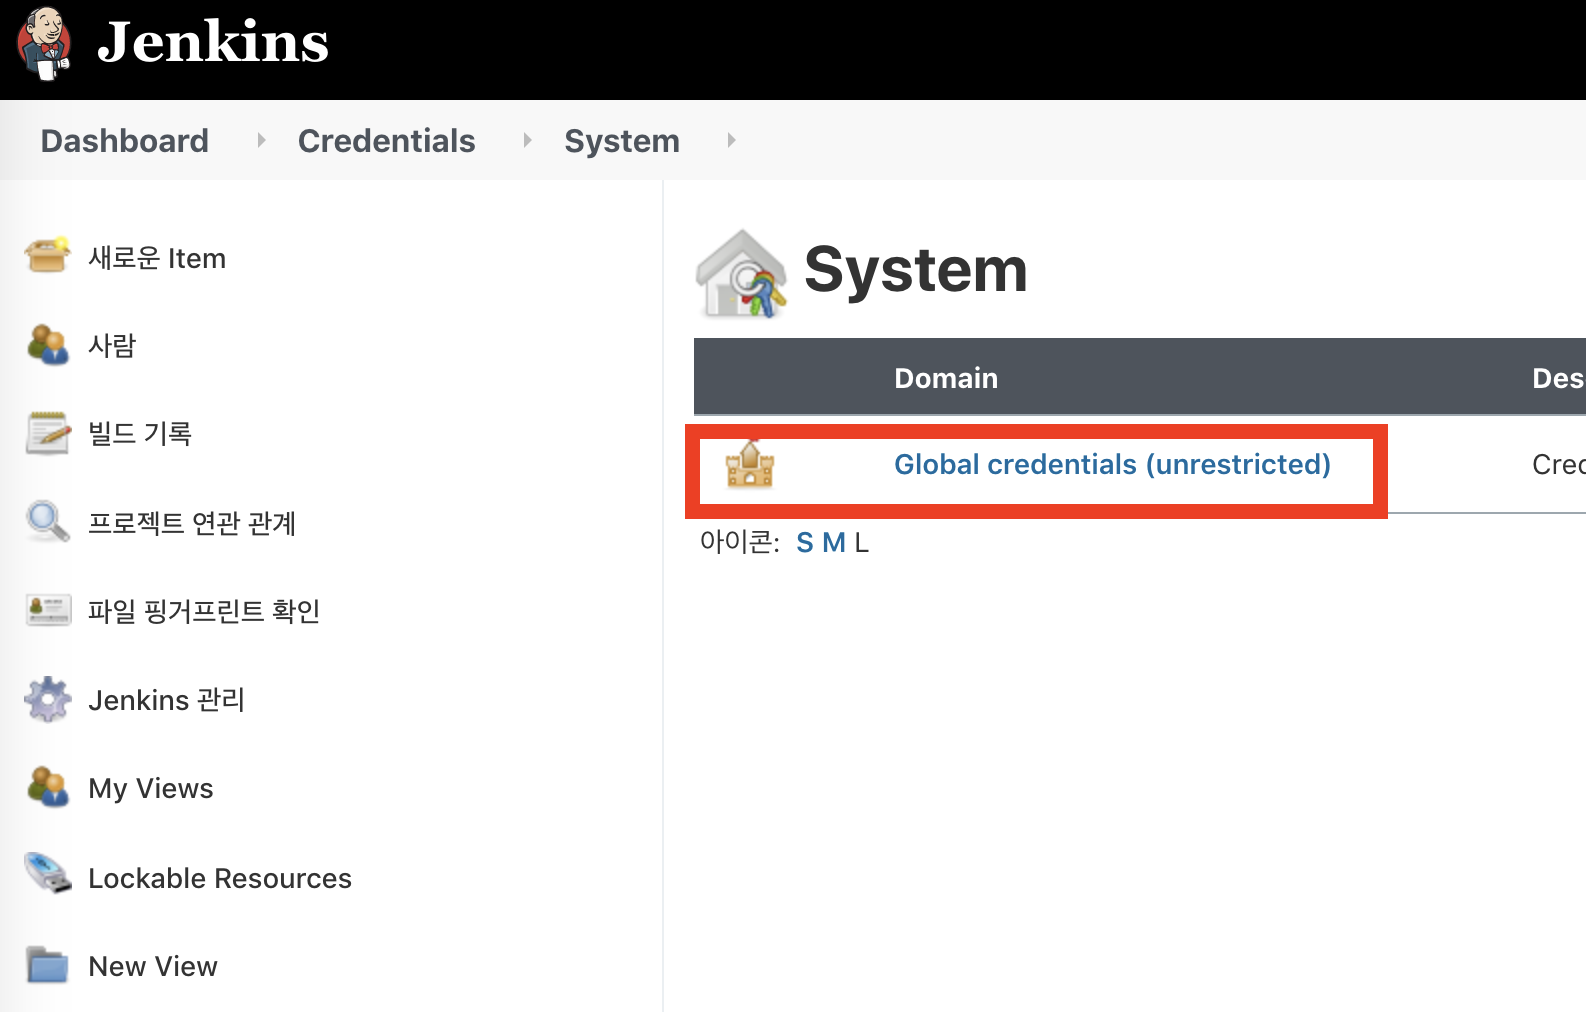Open Global credentials (unrestricted) domain
The height and width of the screenshot is (1012, 1586).
1112,464
